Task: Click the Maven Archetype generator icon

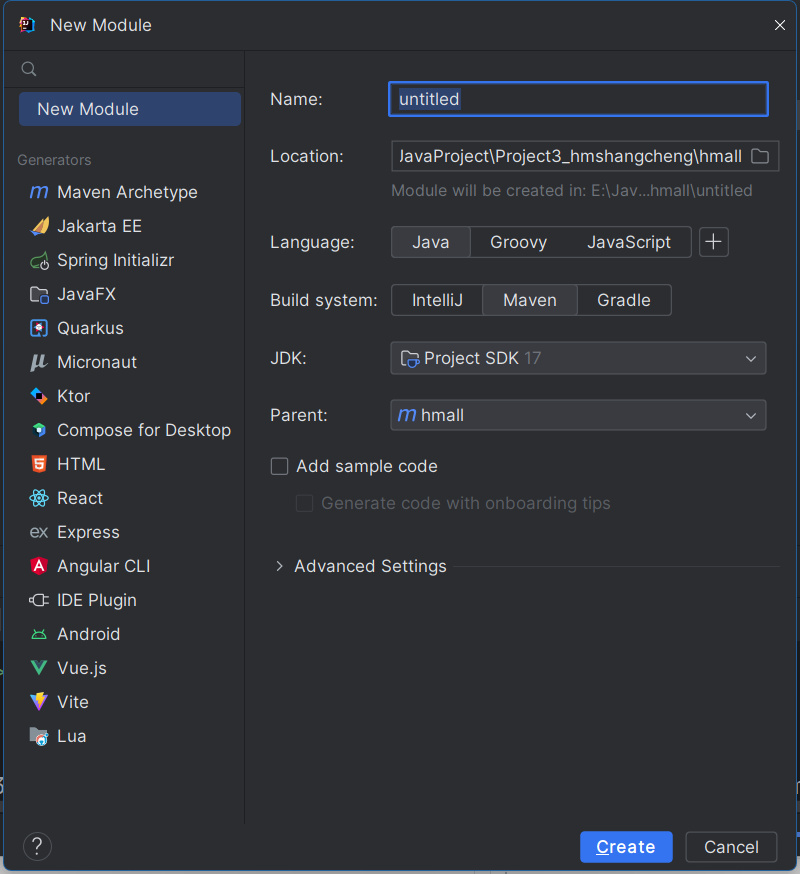Action: [x=39, y=192]
